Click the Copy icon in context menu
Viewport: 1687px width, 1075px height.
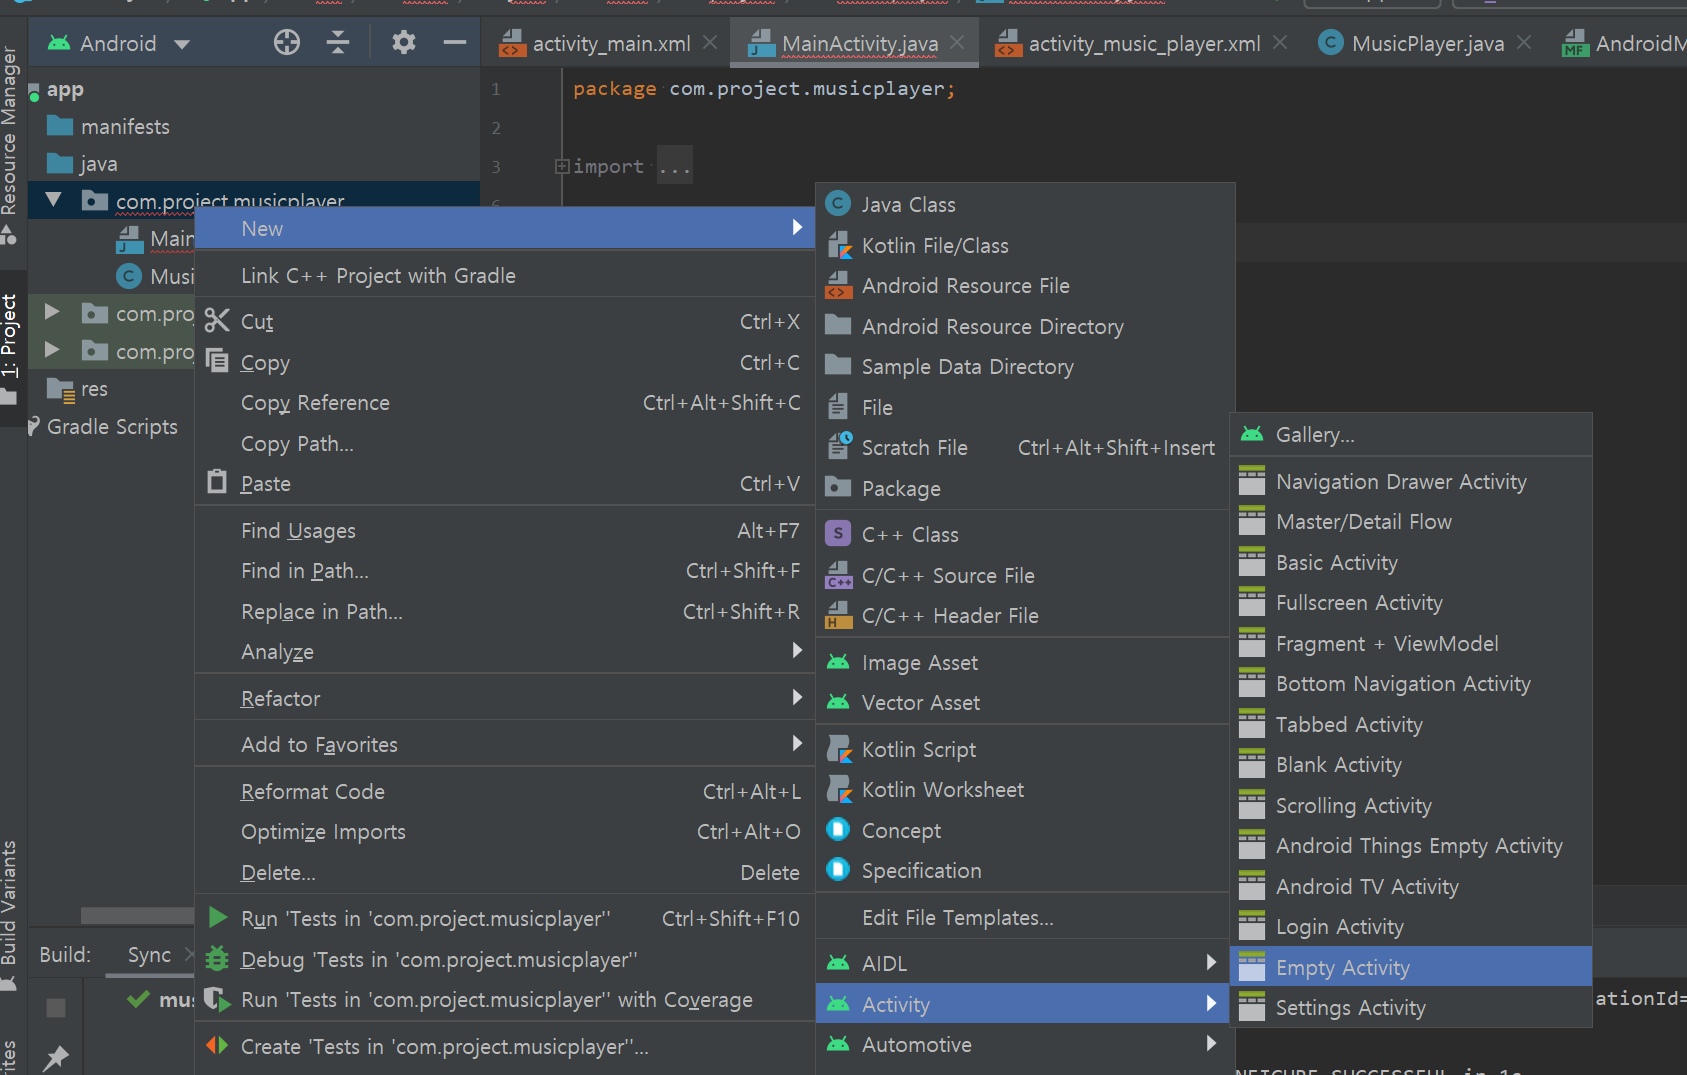(217, 361)
